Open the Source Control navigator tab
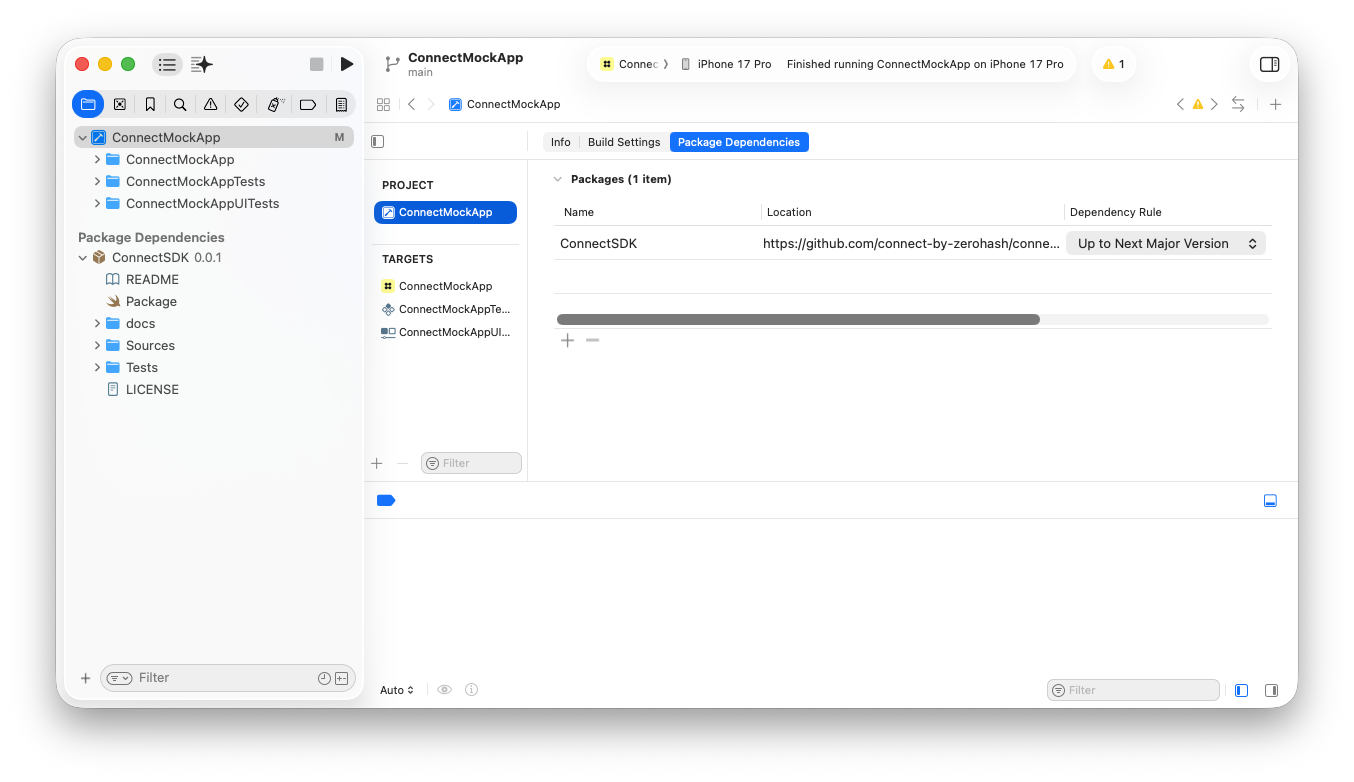The width and height of the screenshot is (1354, 782). (120, 104)
